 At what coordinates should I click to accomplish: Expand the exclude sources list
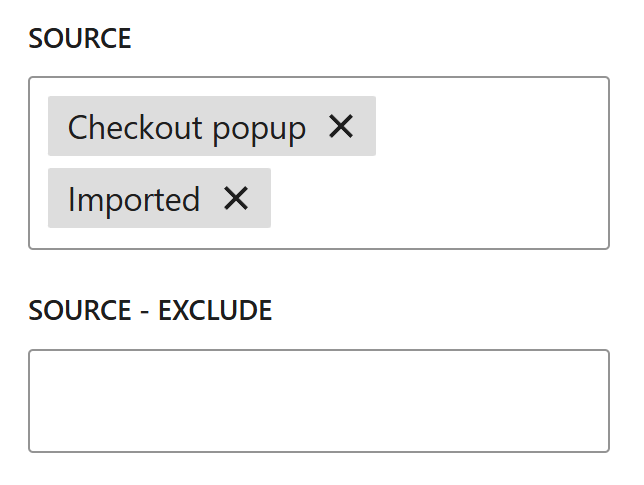click(318, 400)
